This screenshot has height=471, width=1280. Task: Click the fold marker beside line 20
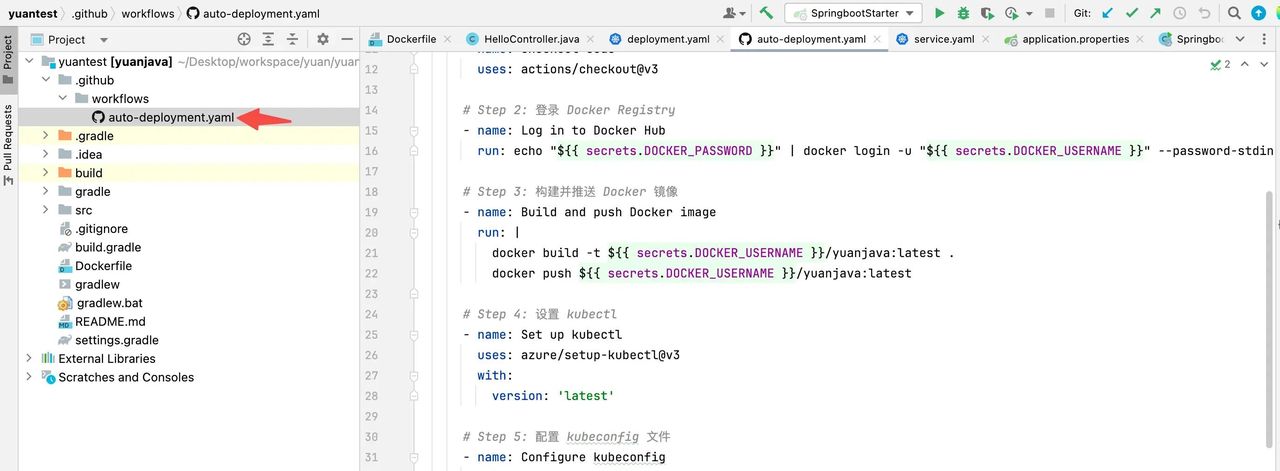point(413,232)
